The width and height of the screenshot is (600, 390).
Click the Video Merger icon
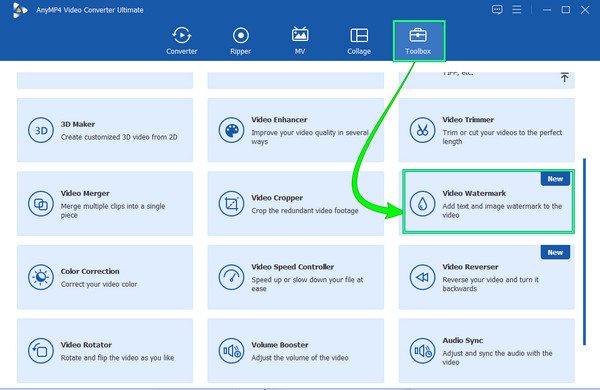pyautogui.click(x=41, y=204)
